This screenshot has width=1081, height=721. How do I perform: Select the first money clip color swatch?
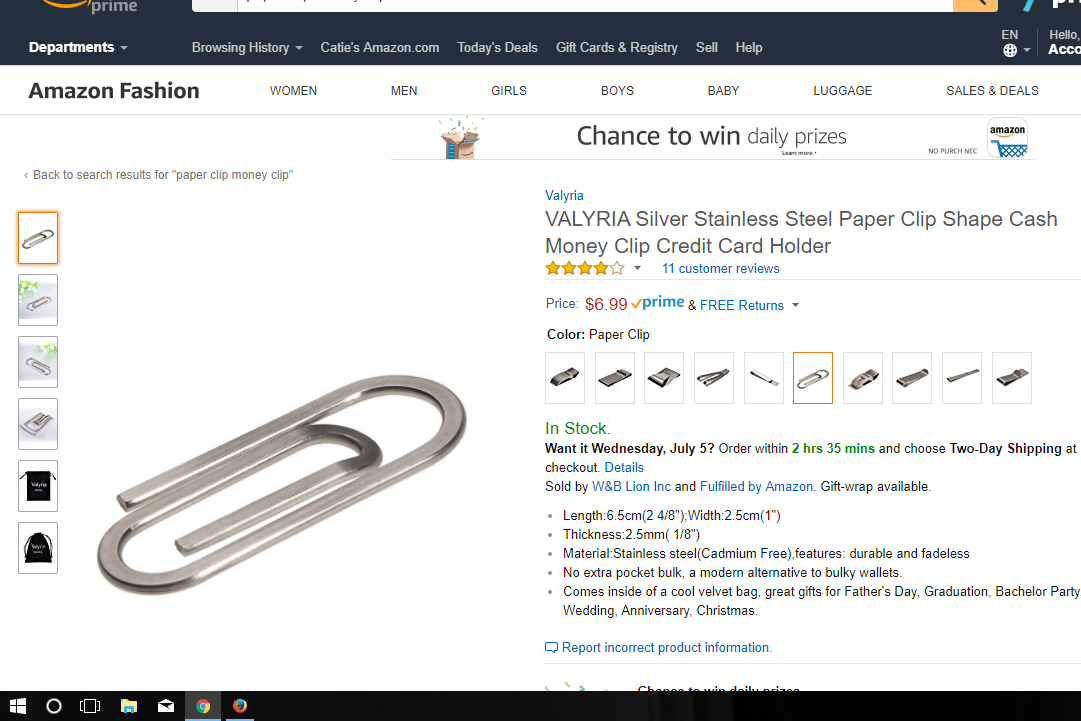(565, 378)
